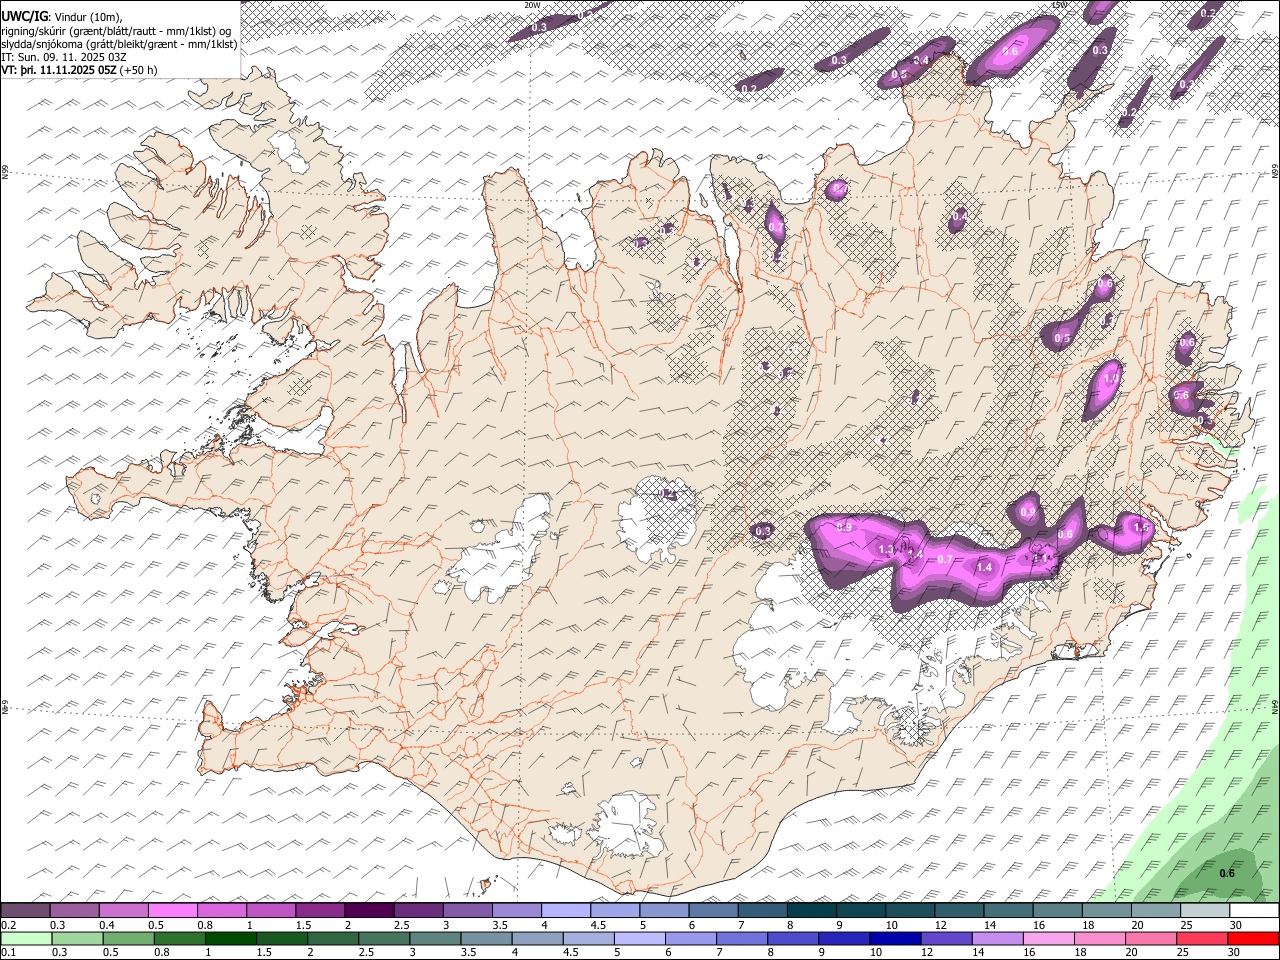The image size is (1280, 960).
Task: Click the magenta 1.5 swatch in upper legend row
Action: pos(320,911)
